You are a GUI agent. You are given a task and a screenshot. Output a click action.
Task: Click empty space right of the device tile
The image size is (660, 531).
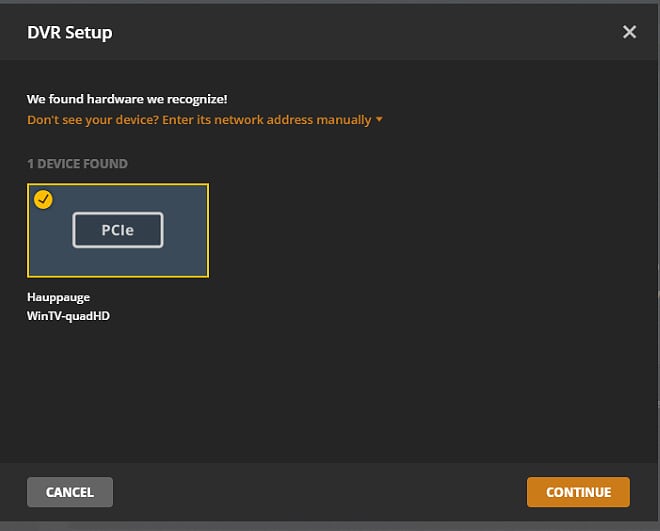(420, 230)
